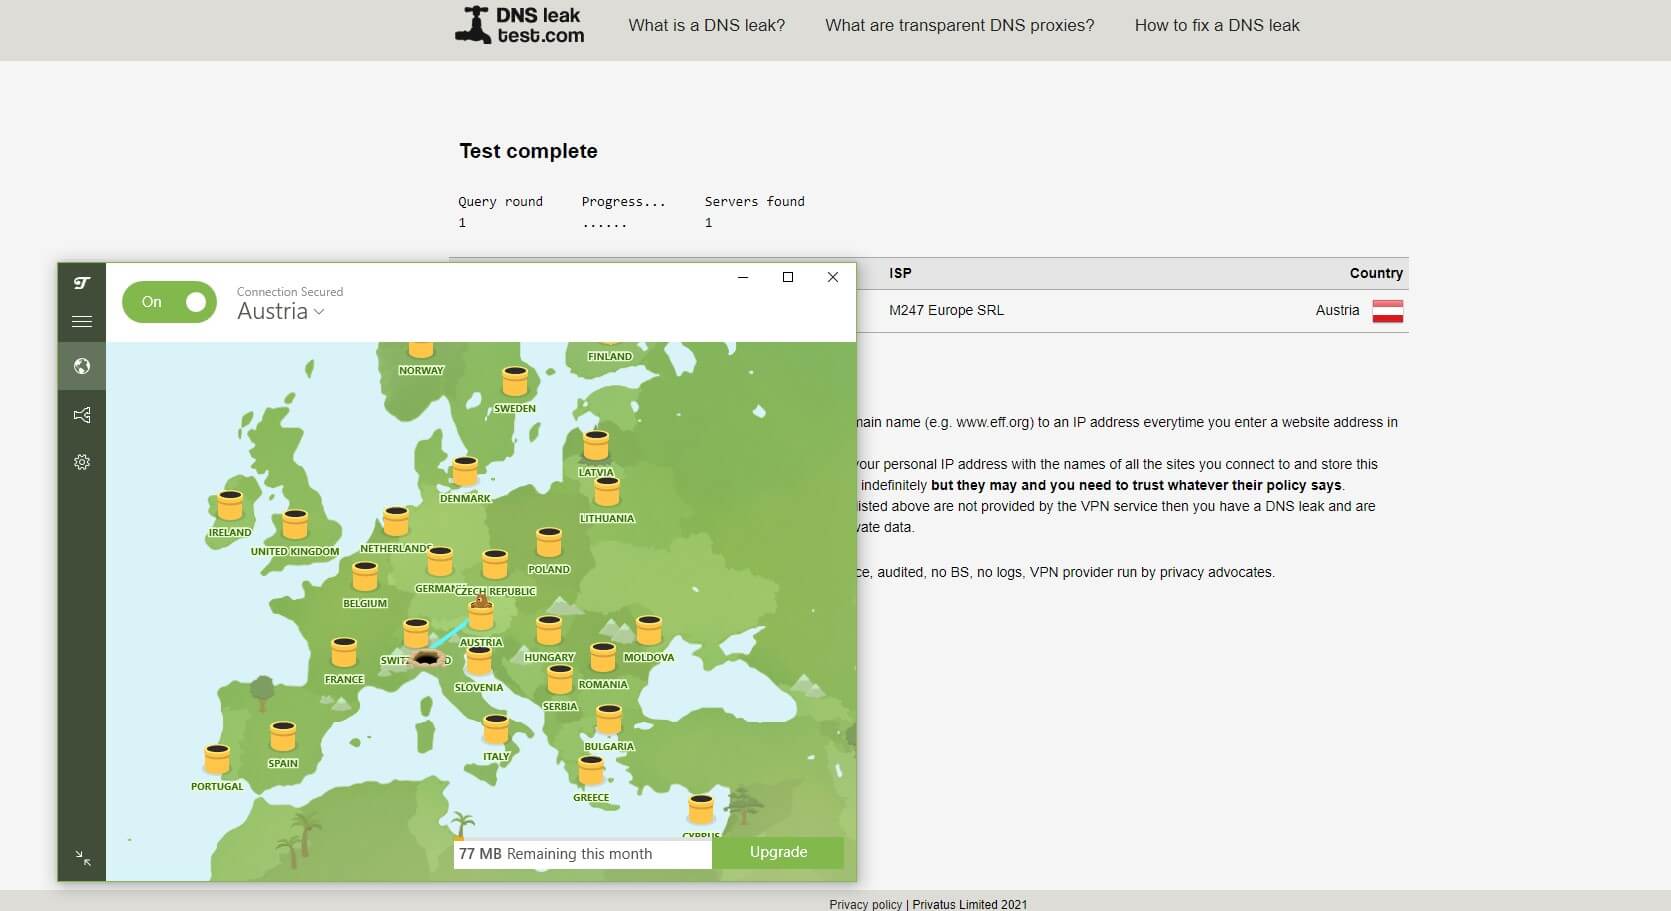Close the TunnelBear window
The width and height of the screenshot is (1671, 911).
pyautogui.click(x=833, y=277)
